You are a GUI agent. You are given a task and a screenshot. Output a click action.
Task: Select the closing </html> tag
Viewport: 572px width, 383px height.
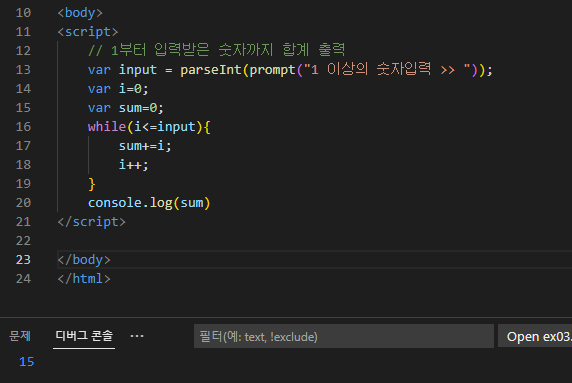click(84, 279)
